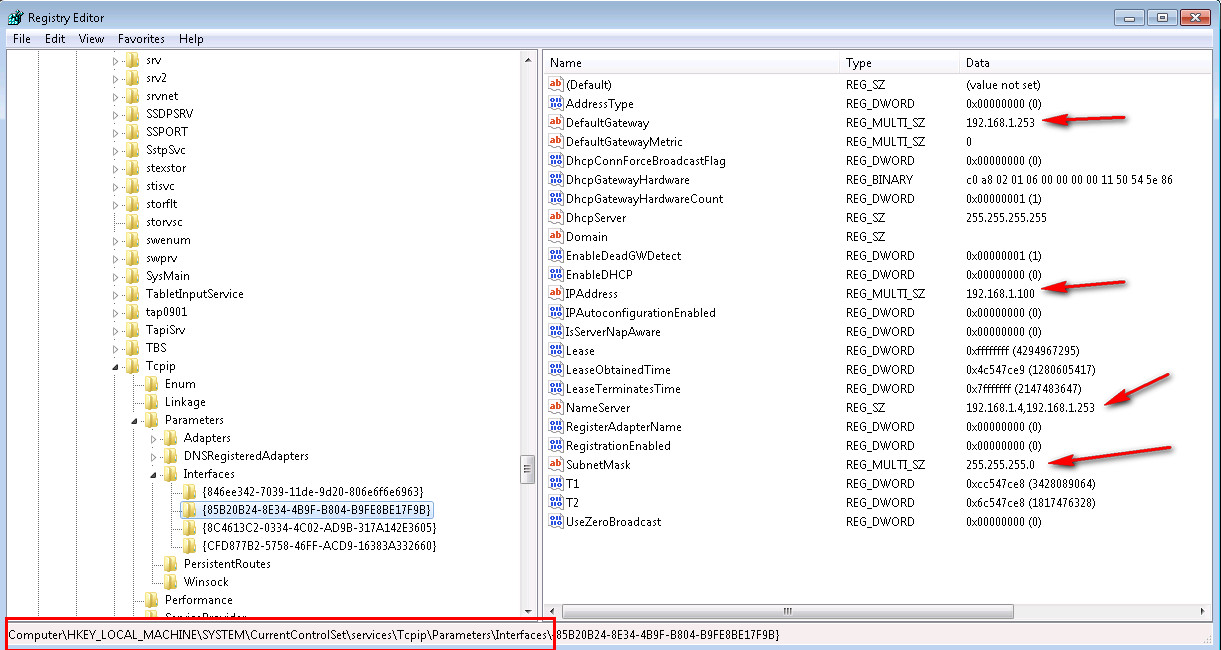Click the DhcpGatewayHardware binary icon
1221x650 pixels.
(x=556, y=180)
